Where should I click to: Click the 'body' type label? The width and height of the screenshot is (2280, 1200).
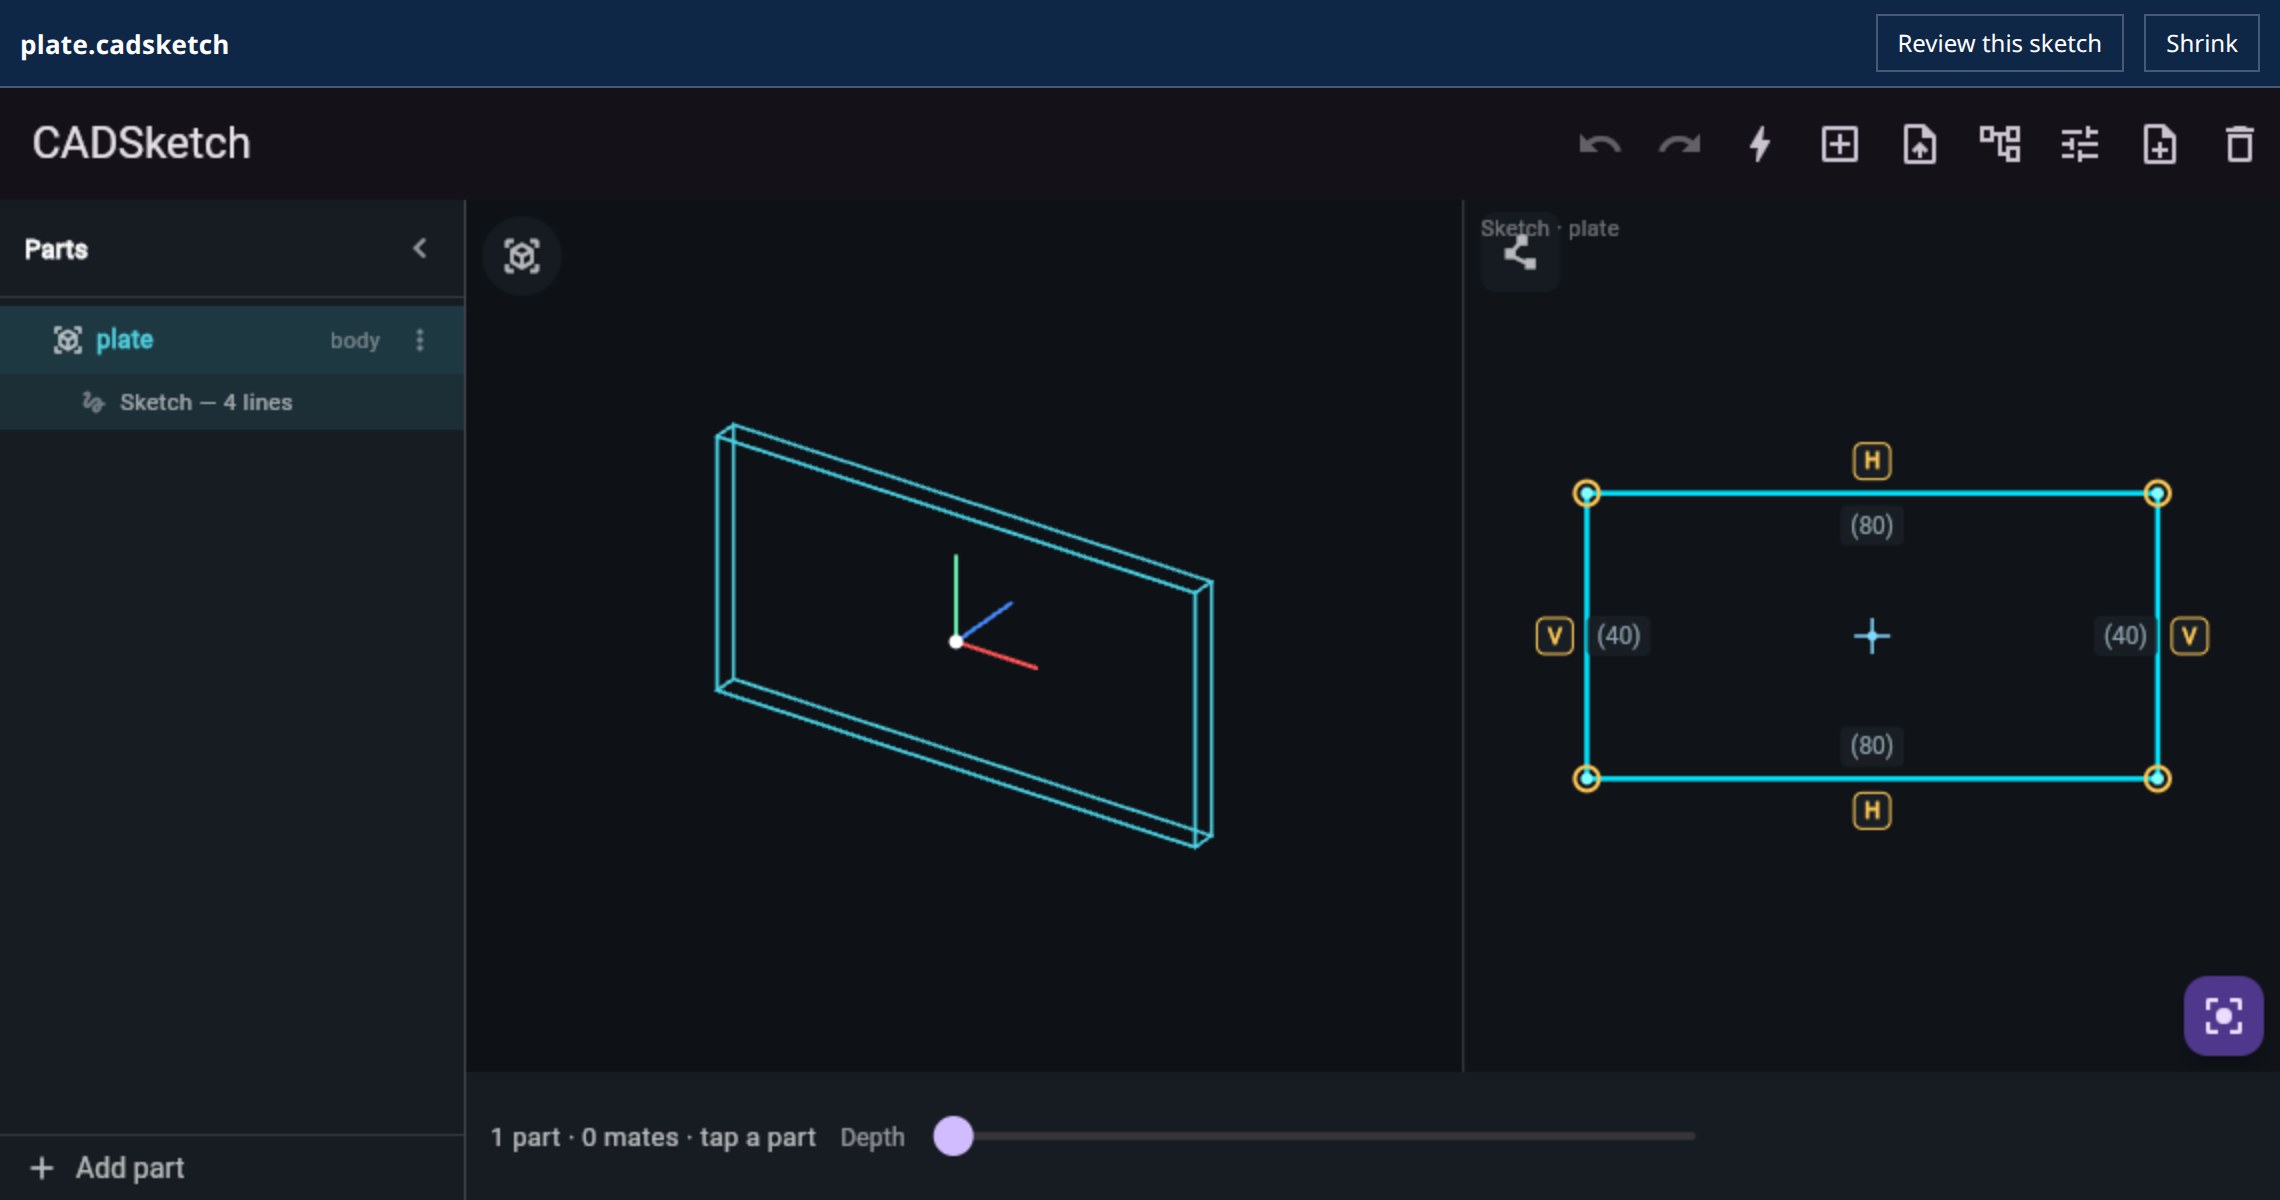[x=355, y=341]
